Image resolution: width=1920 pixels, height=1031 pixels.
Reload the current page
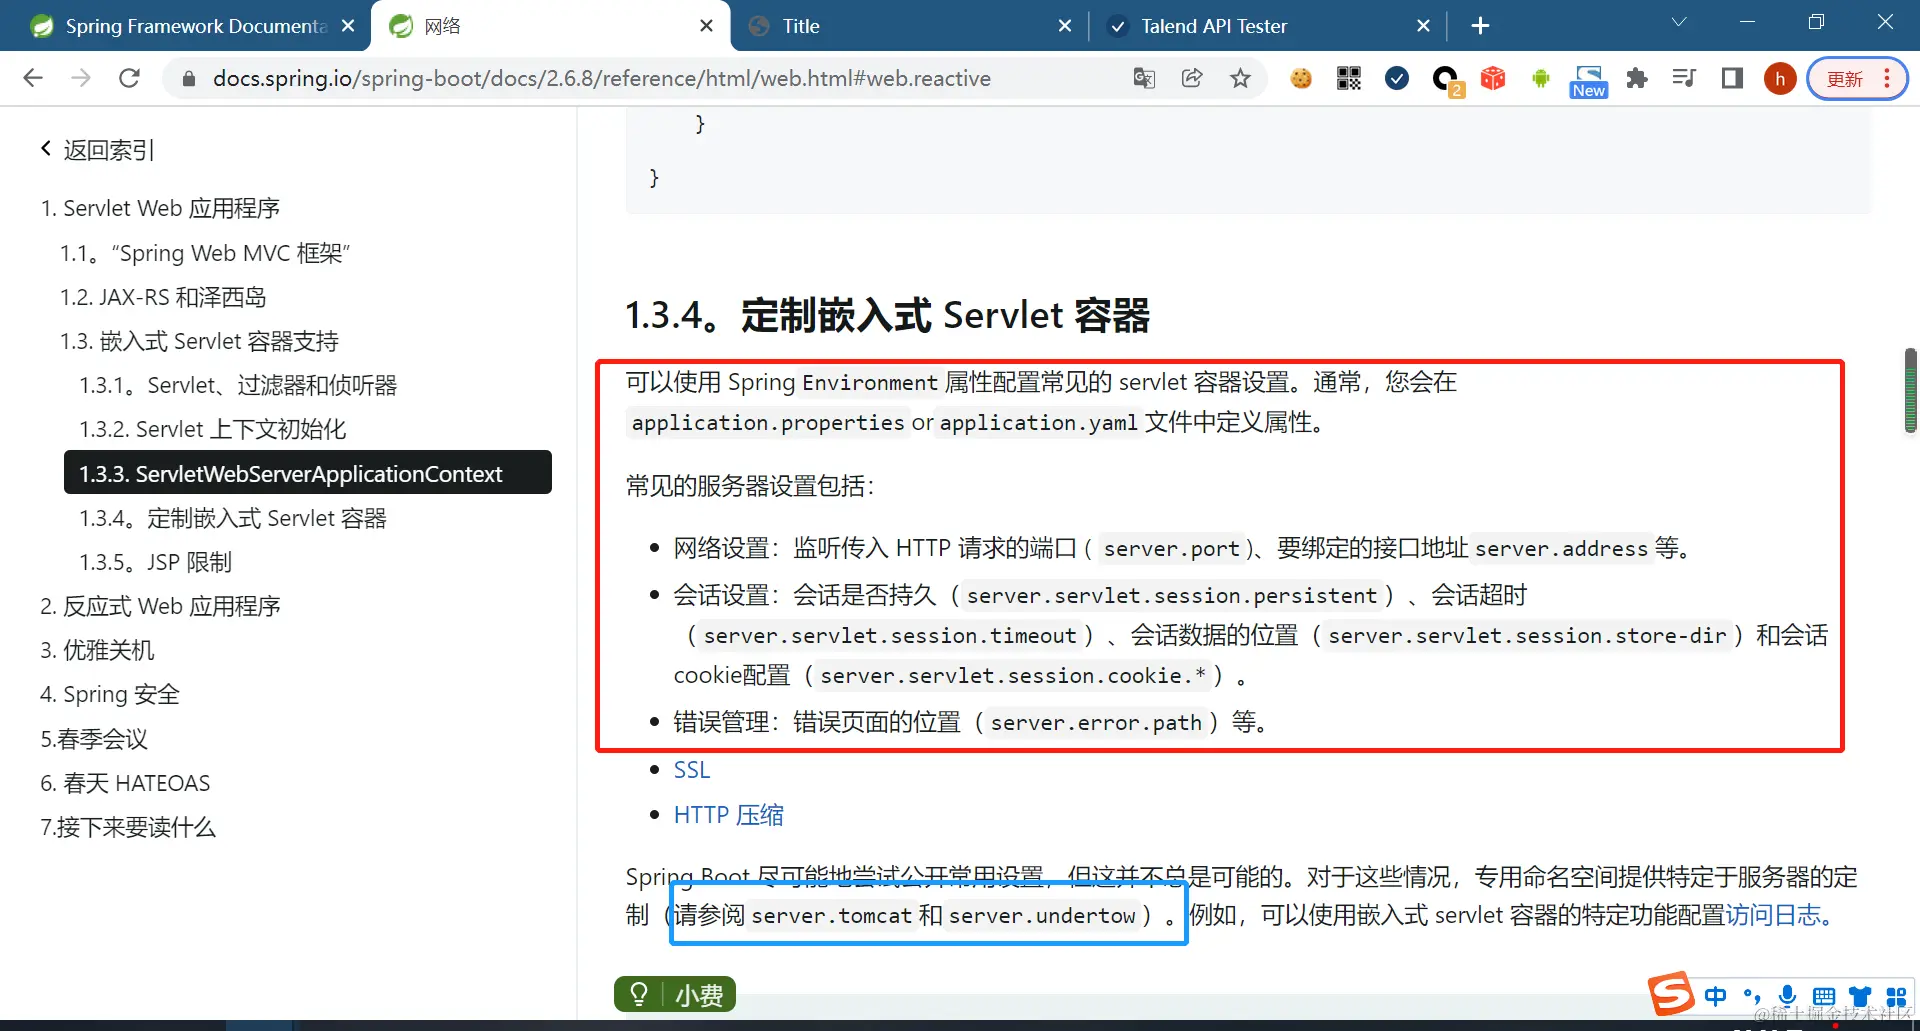tap(129, 78)
